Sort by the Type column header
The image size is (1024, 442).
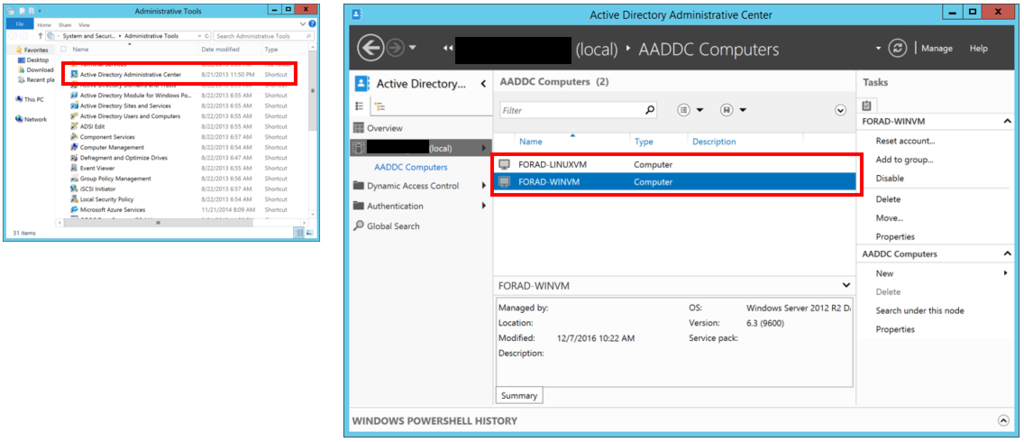coord(644,142)
